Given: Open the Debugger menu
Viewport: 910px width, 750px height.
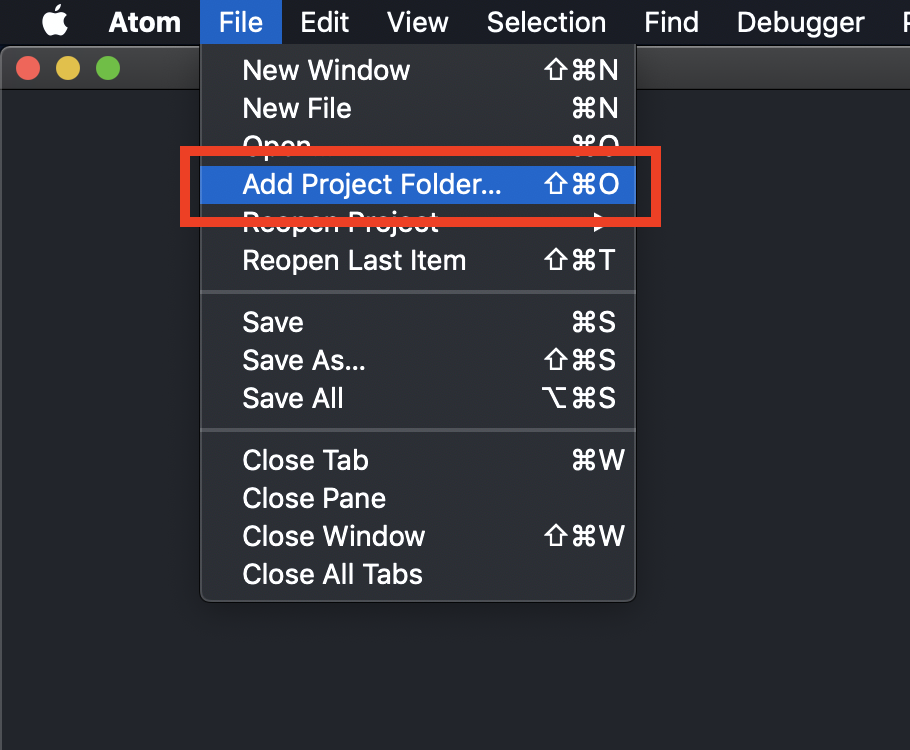Looking at the screenshot, I should [800, 22].
